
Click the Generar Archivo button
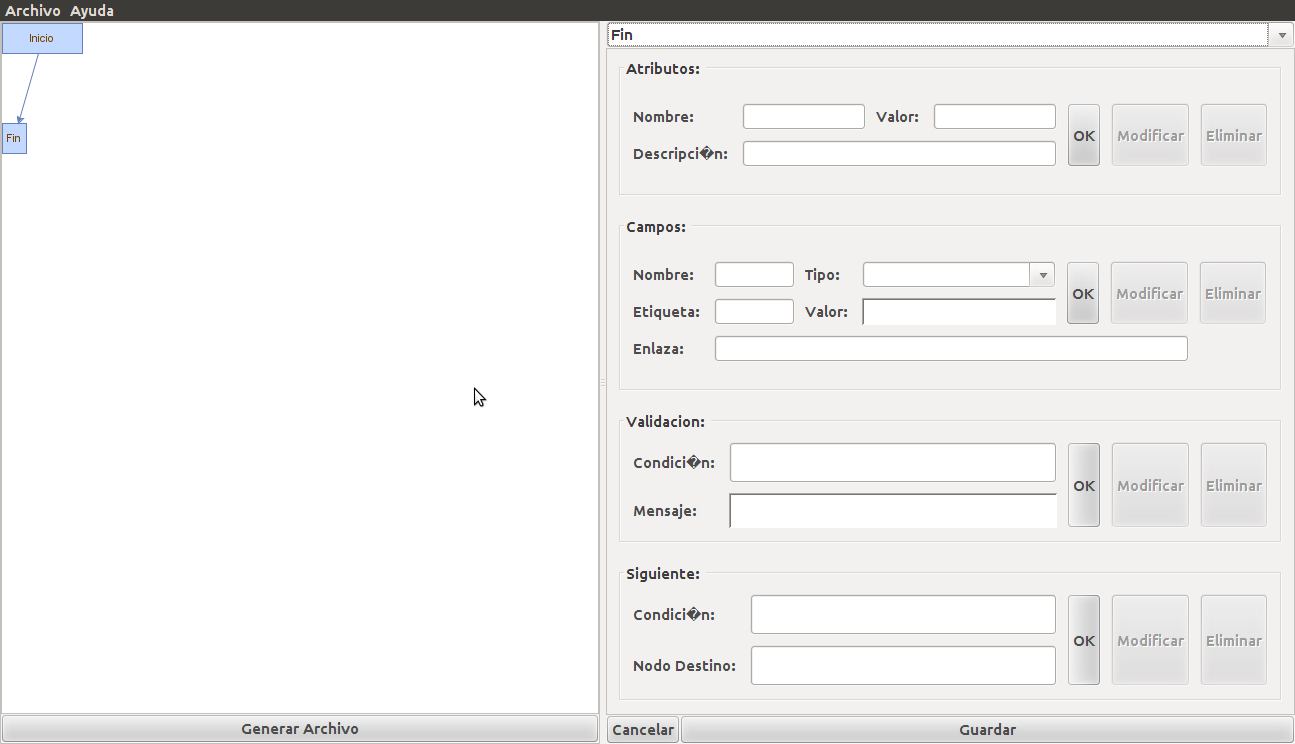pos(300,729)
